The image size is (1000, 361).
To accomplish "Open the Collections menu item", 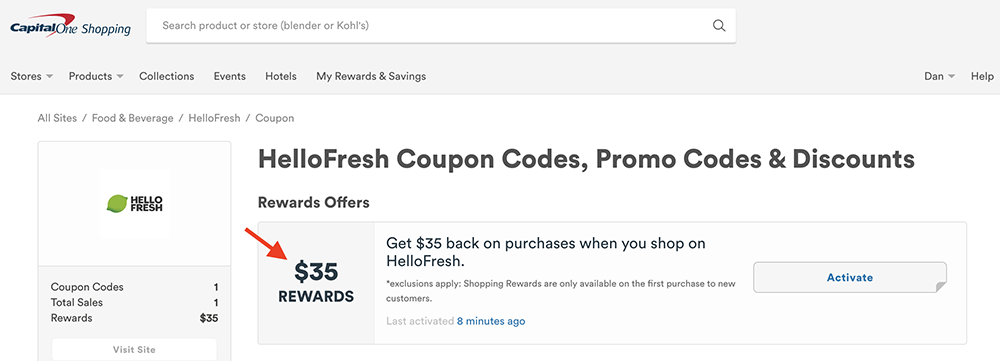I will 166,76.
